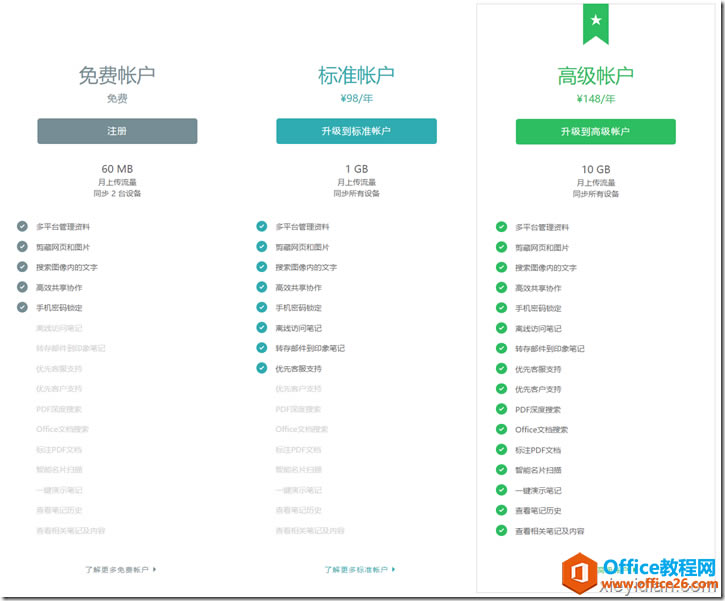
Task: Click 升级到高级帐户 upgrade button
Action: [596, 131]
